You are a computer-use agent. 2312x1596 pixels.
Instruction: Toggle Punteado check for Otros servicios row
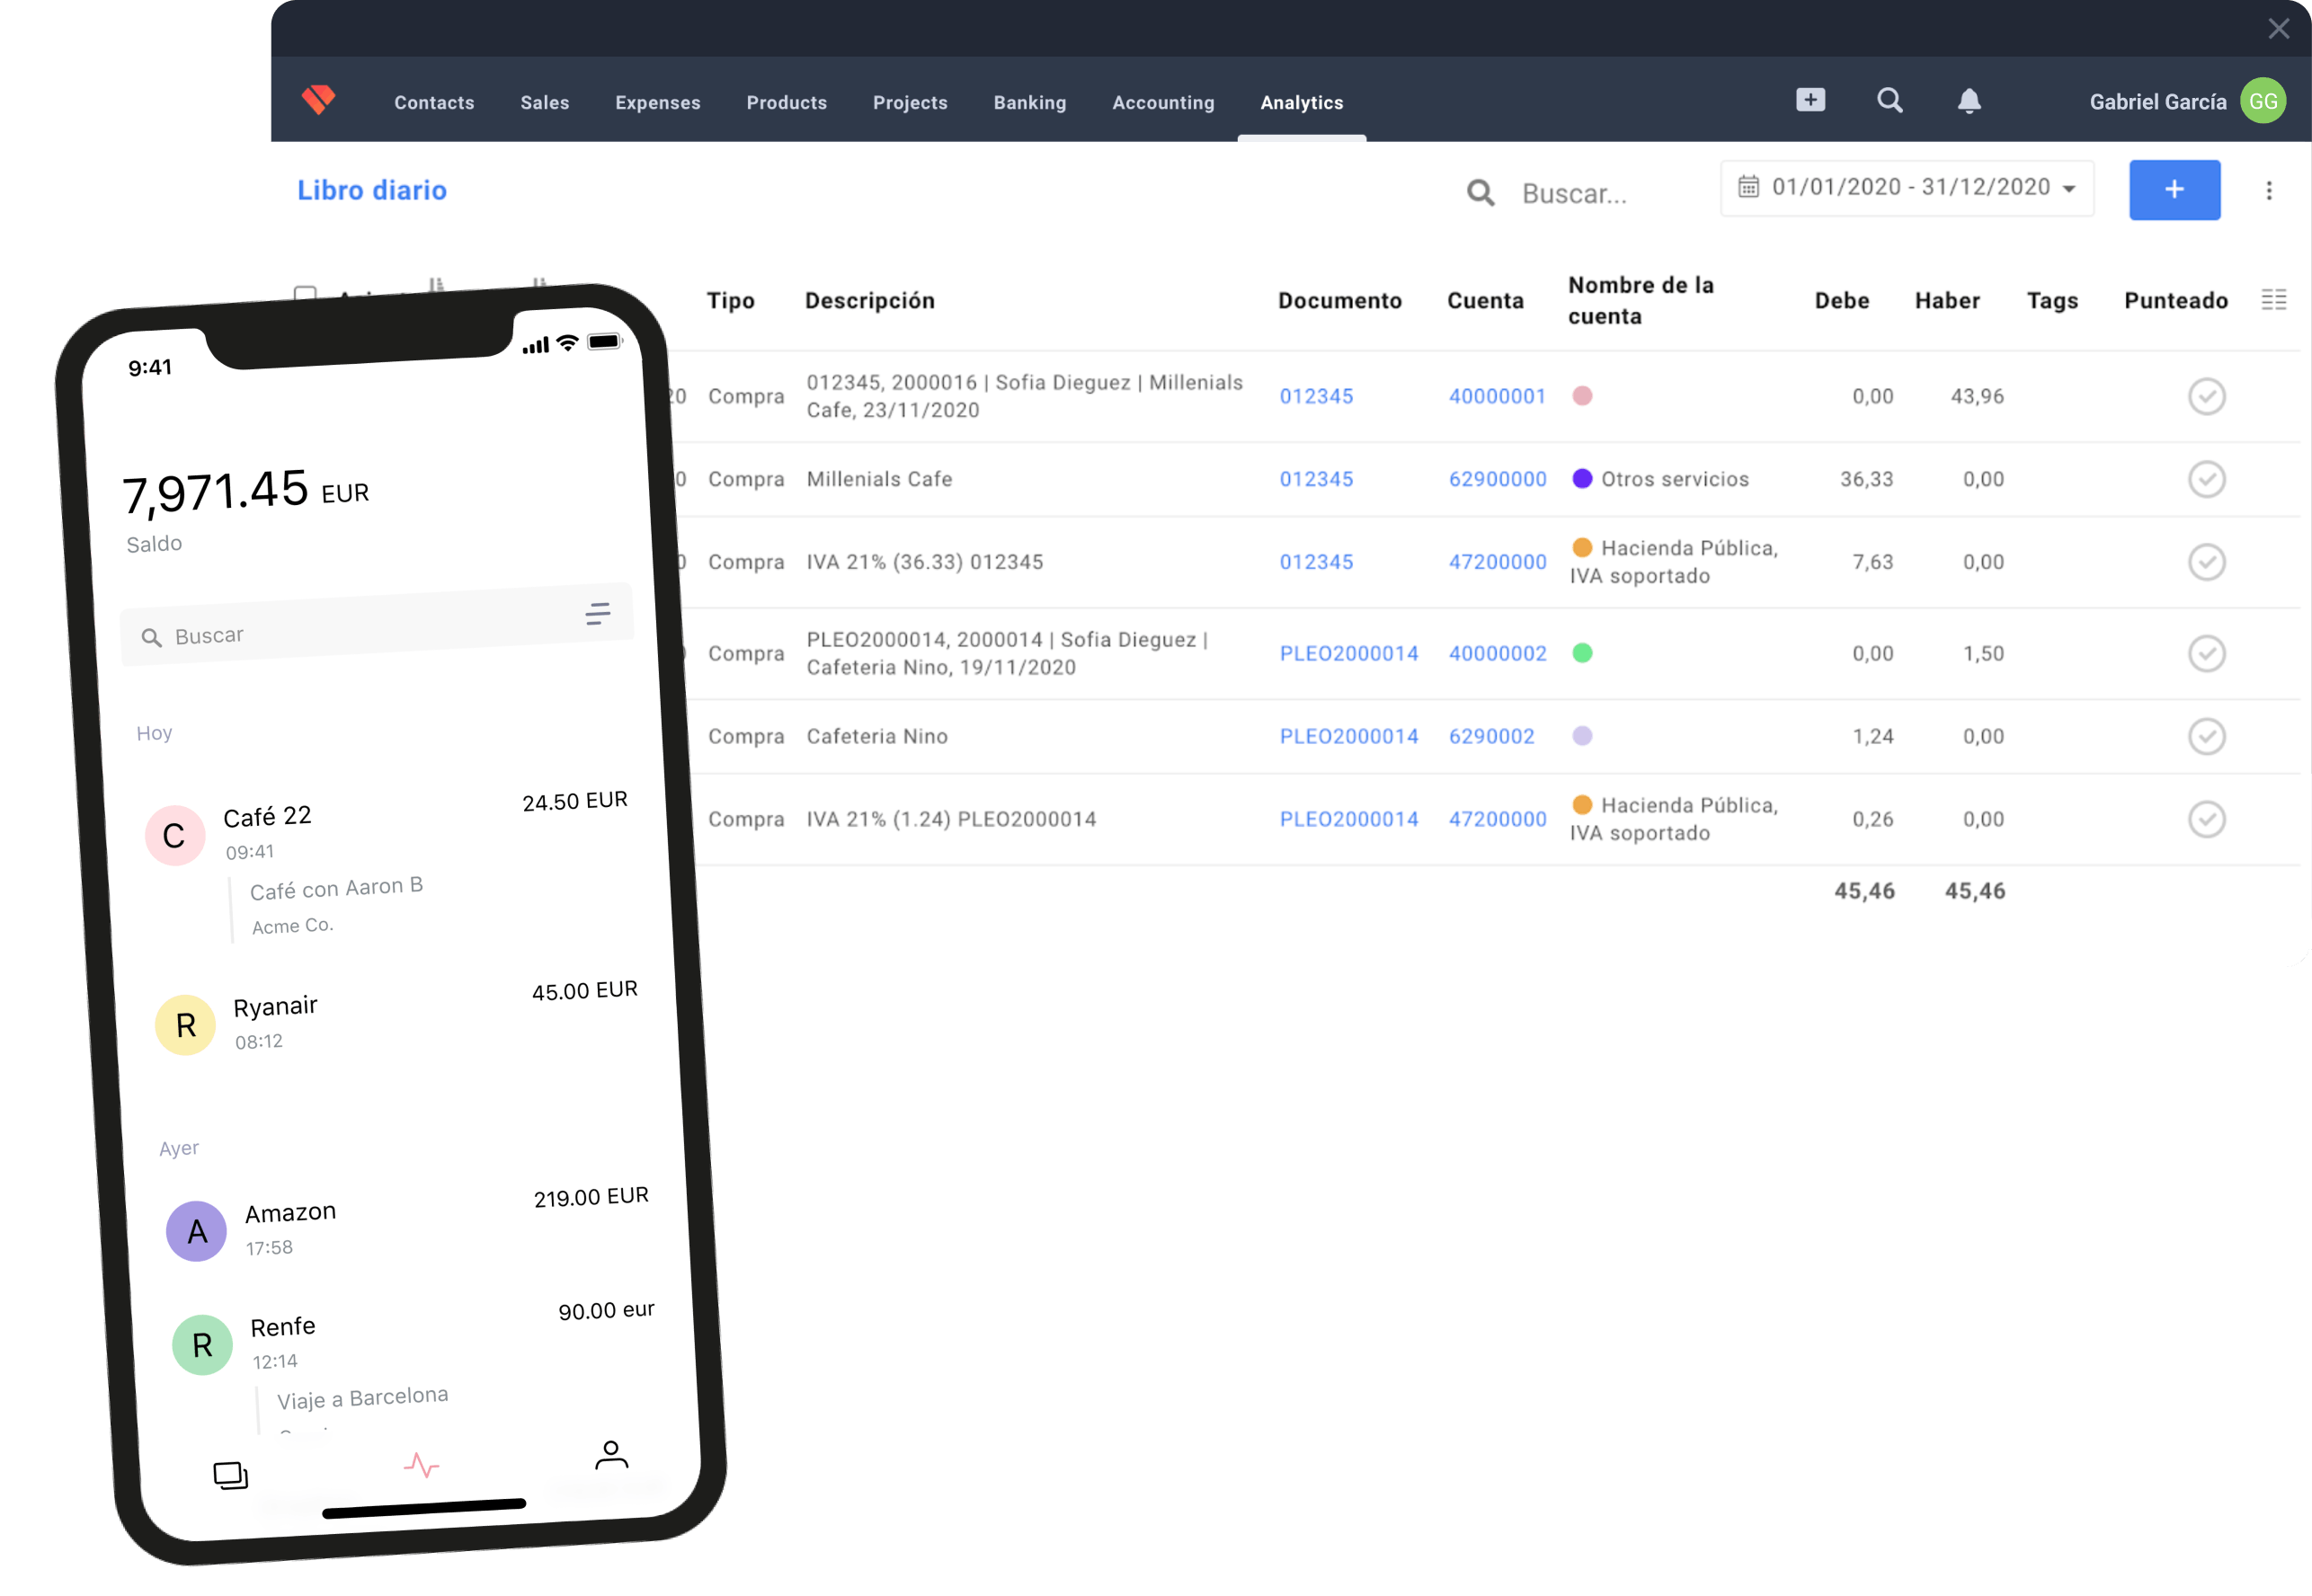pyautogui.click(x=2206, y=479)
